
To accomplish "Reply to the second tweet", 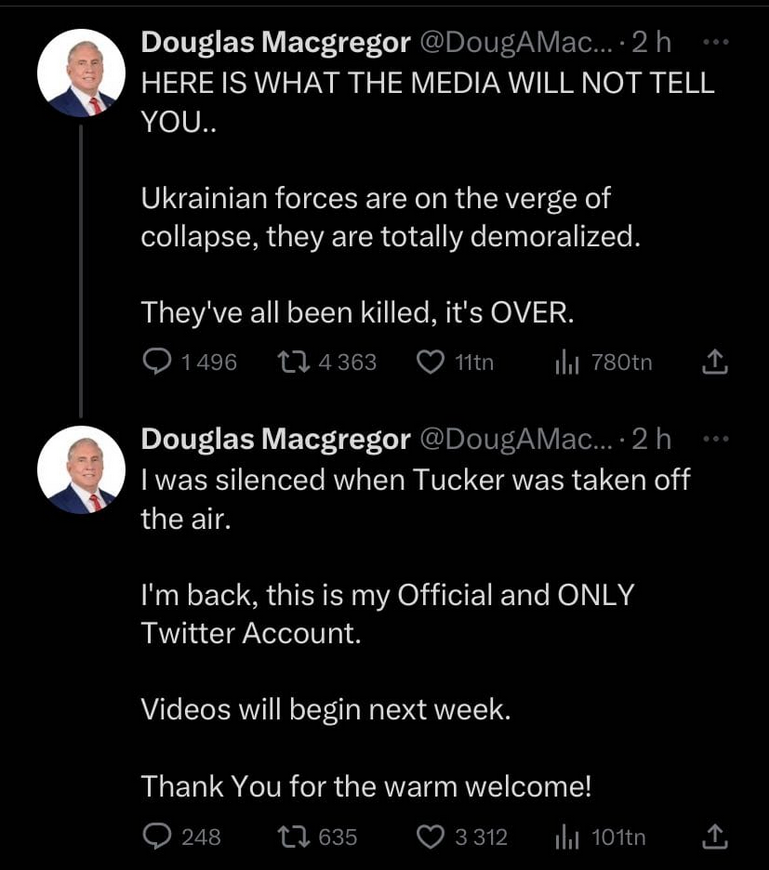I will [160, 837].
